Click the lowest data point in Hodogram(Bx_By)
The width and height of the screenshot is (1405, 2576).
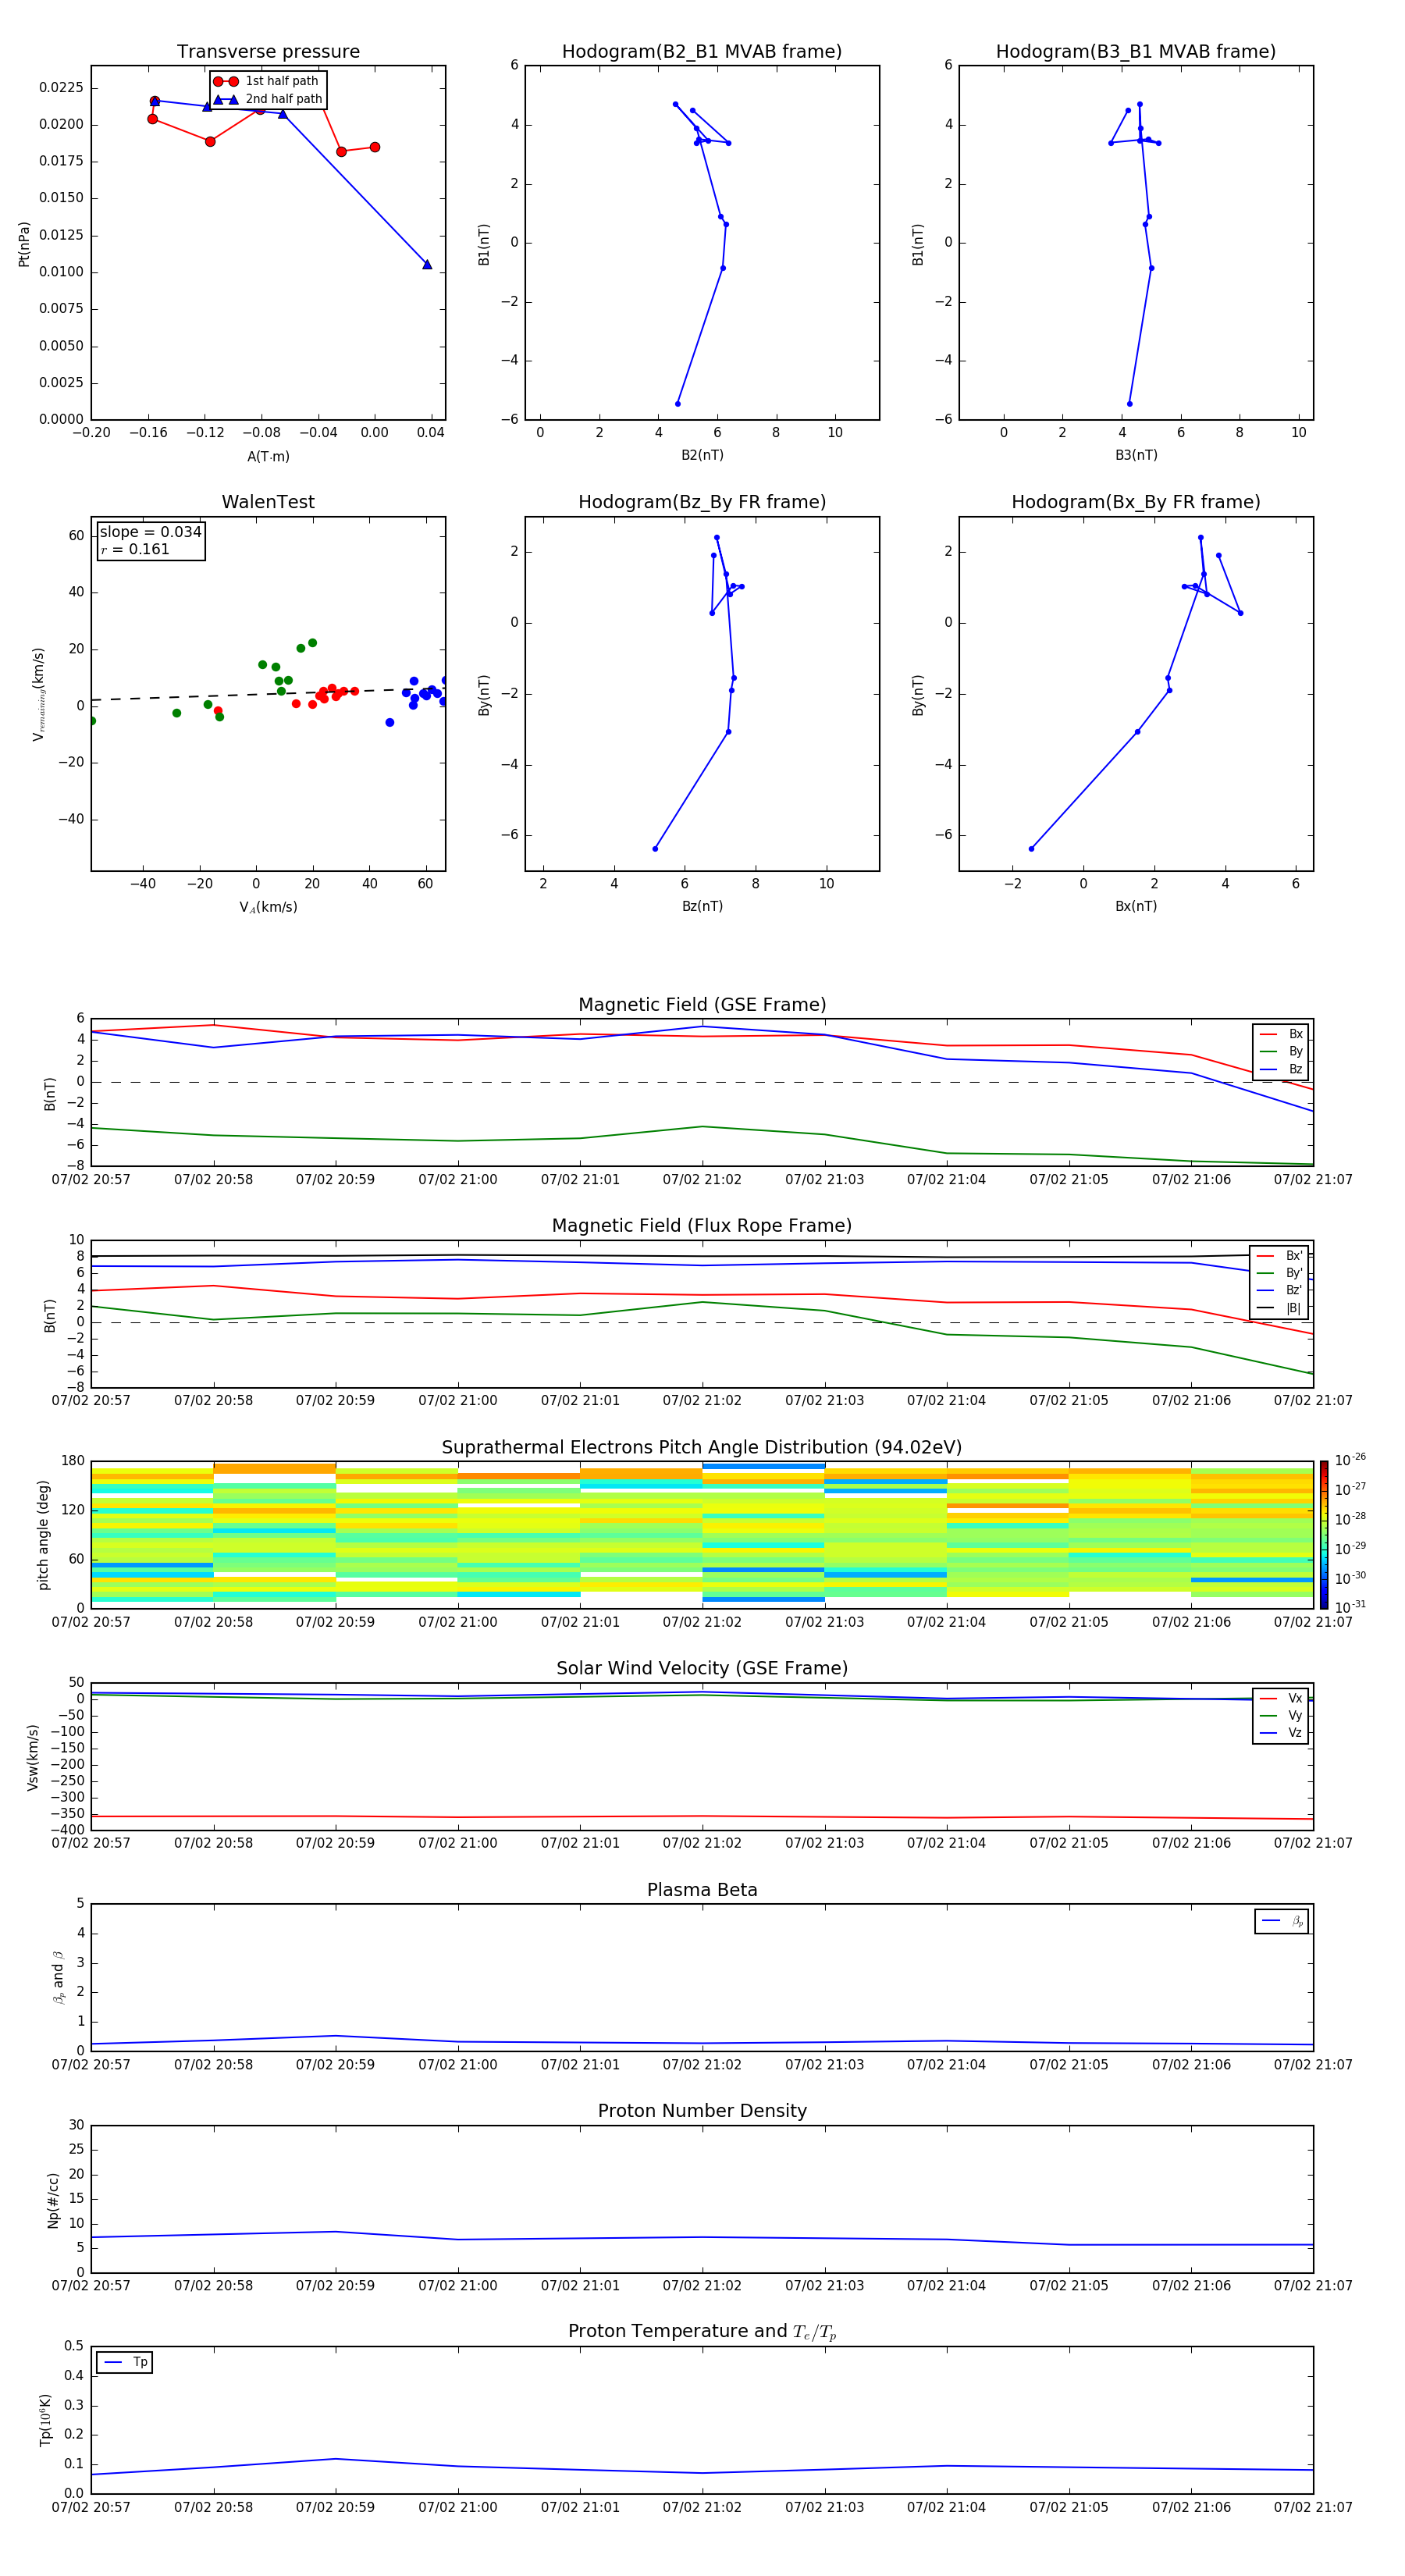coord(1031,849)
